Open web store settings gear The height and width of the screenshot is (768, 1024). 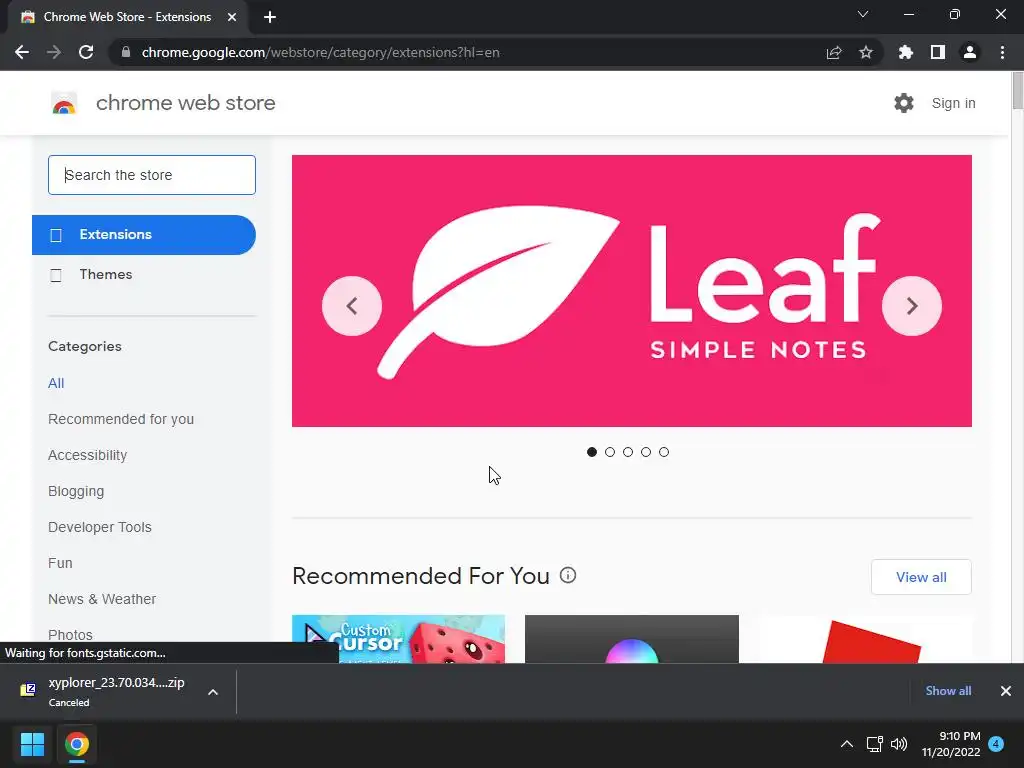(904, 103)
